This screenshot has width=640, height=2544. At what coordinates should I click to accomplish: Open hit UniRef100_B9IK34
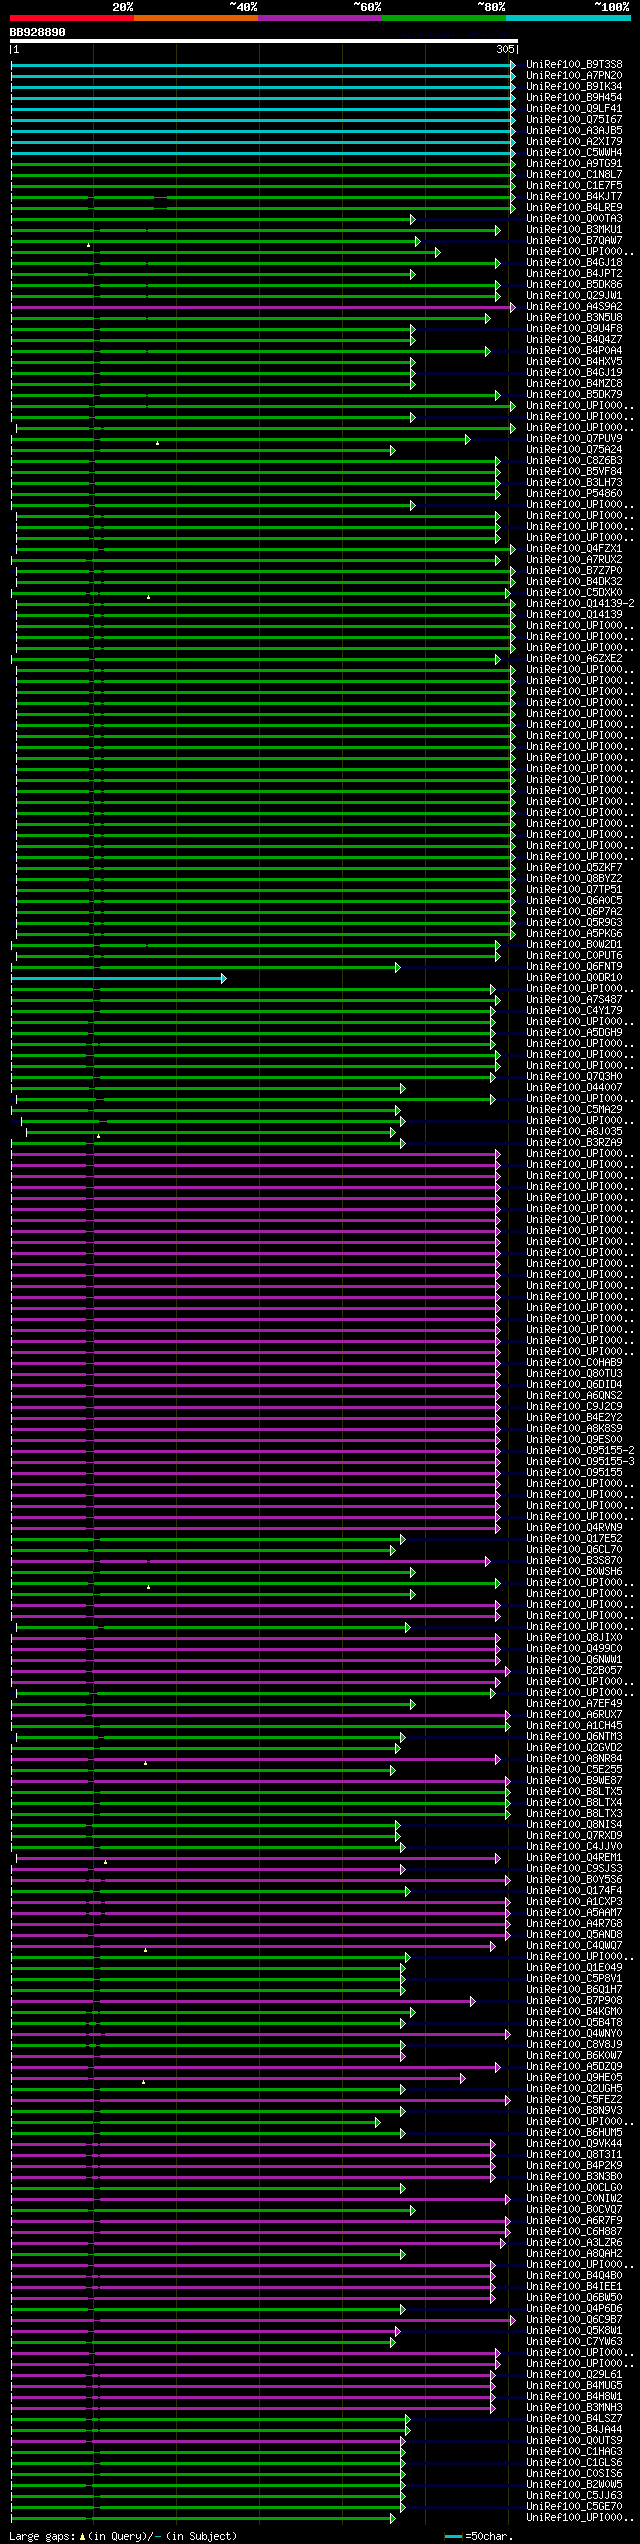(x=574, y=87)
